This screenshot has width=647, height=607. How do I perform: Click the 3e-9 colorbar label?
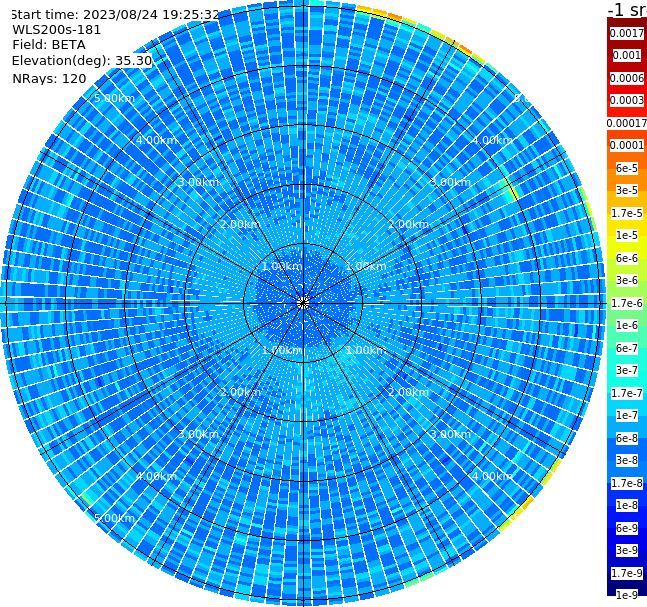(627, 550)
